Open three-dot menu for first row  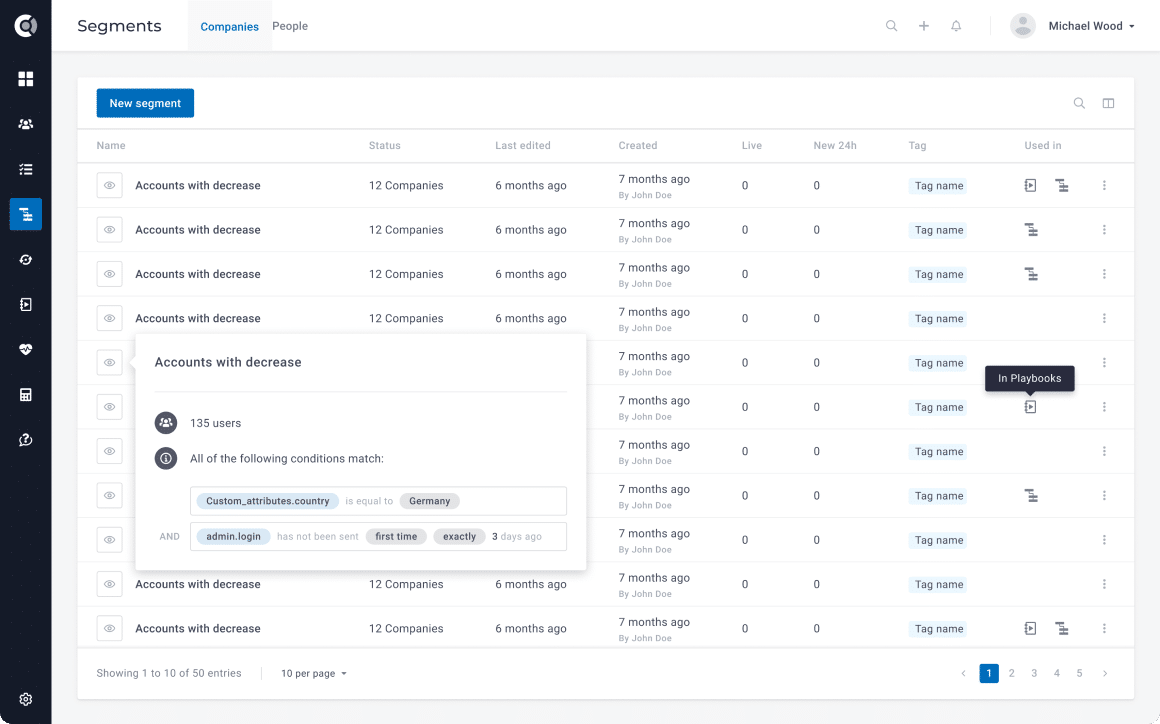1104,186
